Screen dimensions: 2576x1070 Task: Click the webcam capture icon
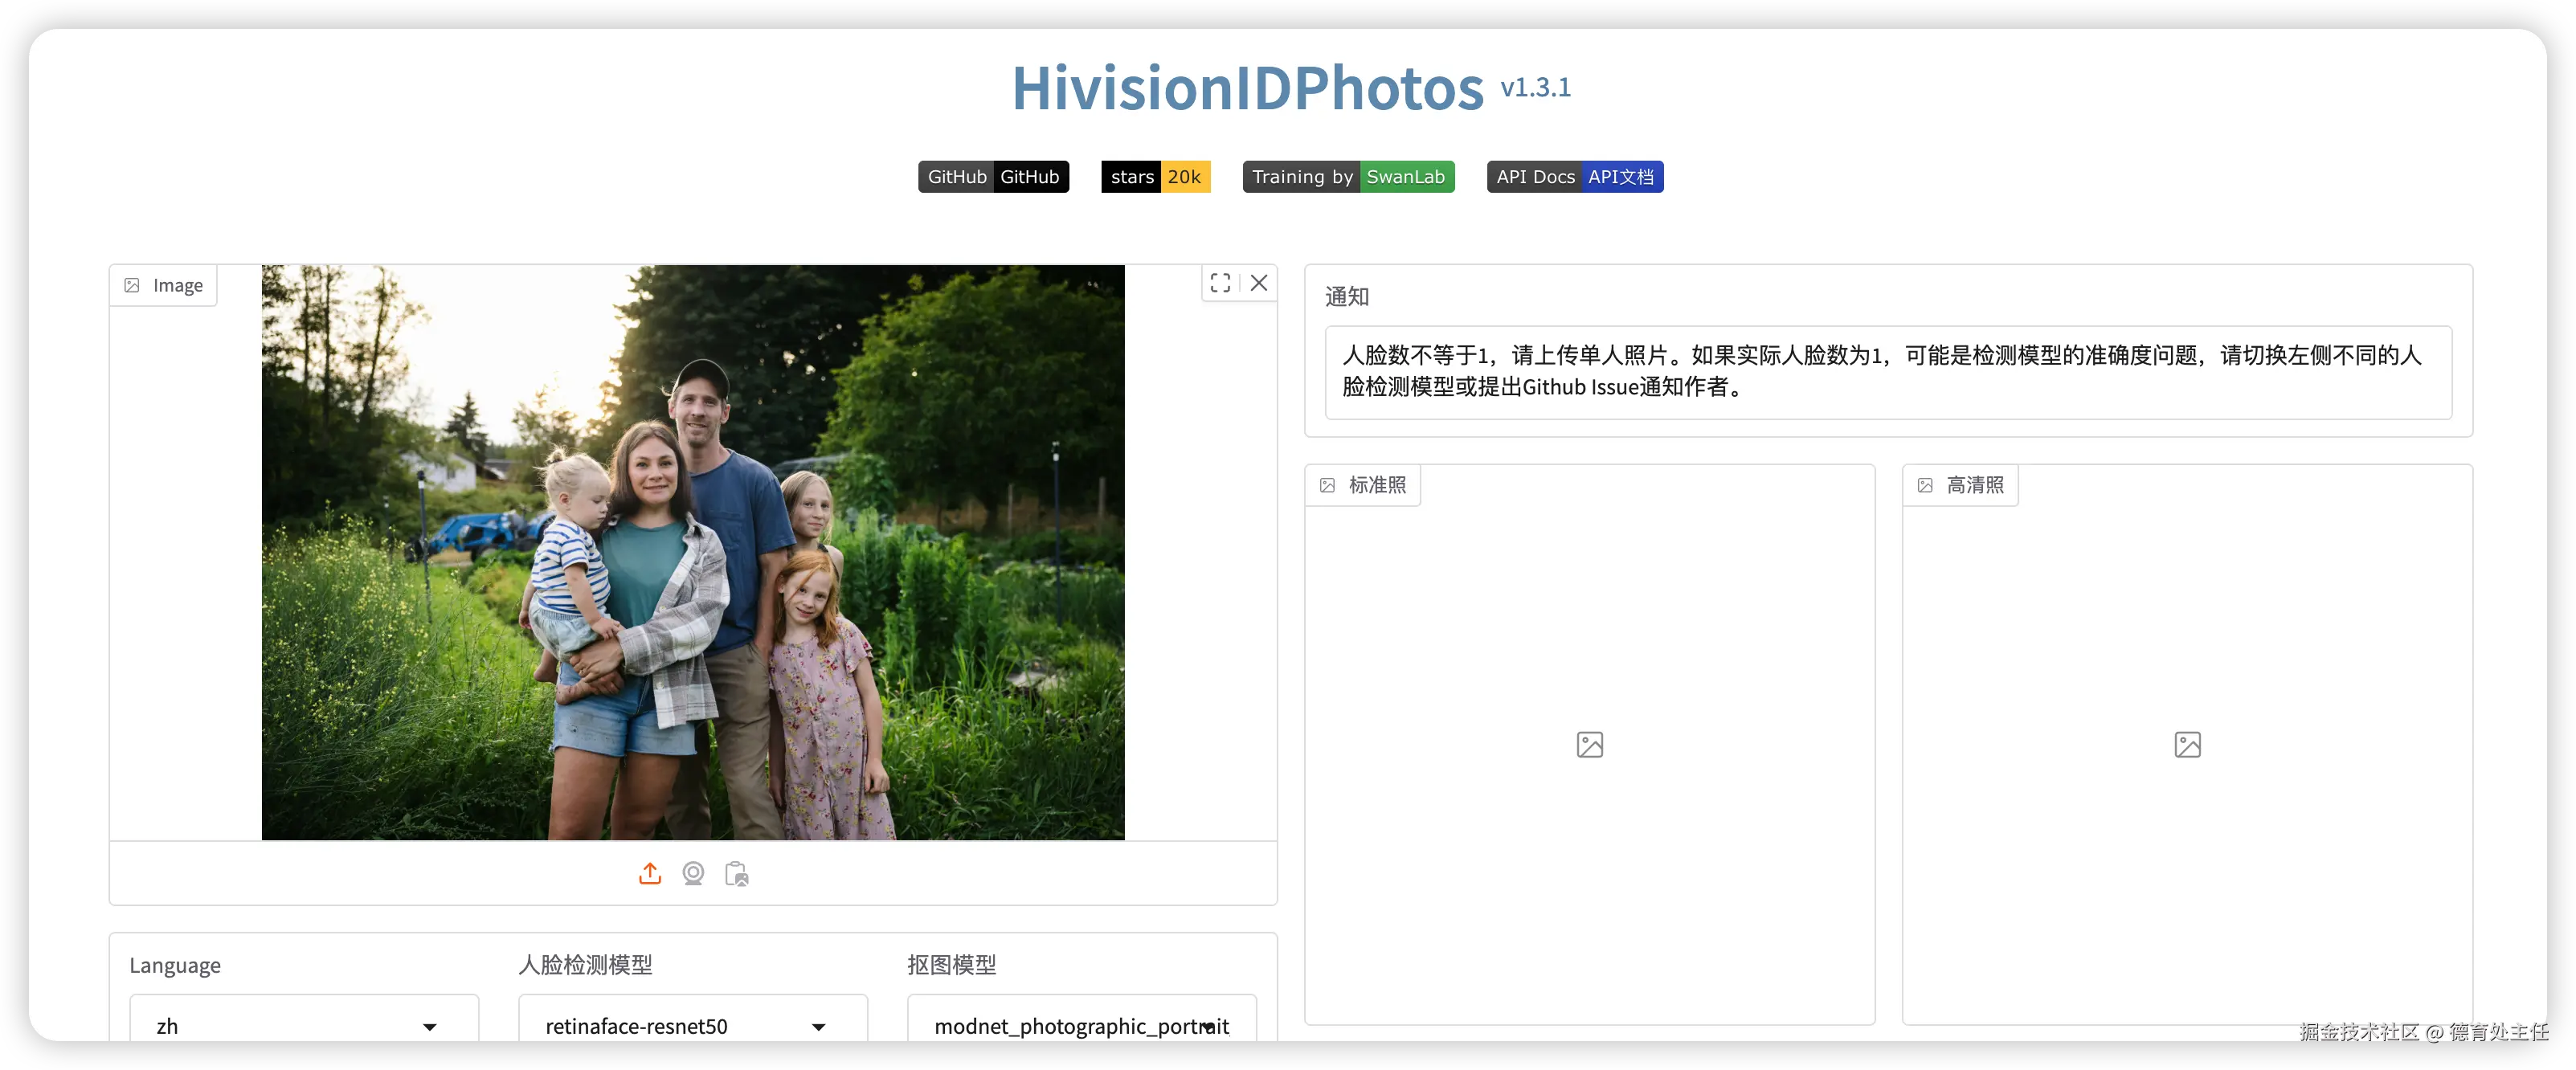[x=693, y=873]
